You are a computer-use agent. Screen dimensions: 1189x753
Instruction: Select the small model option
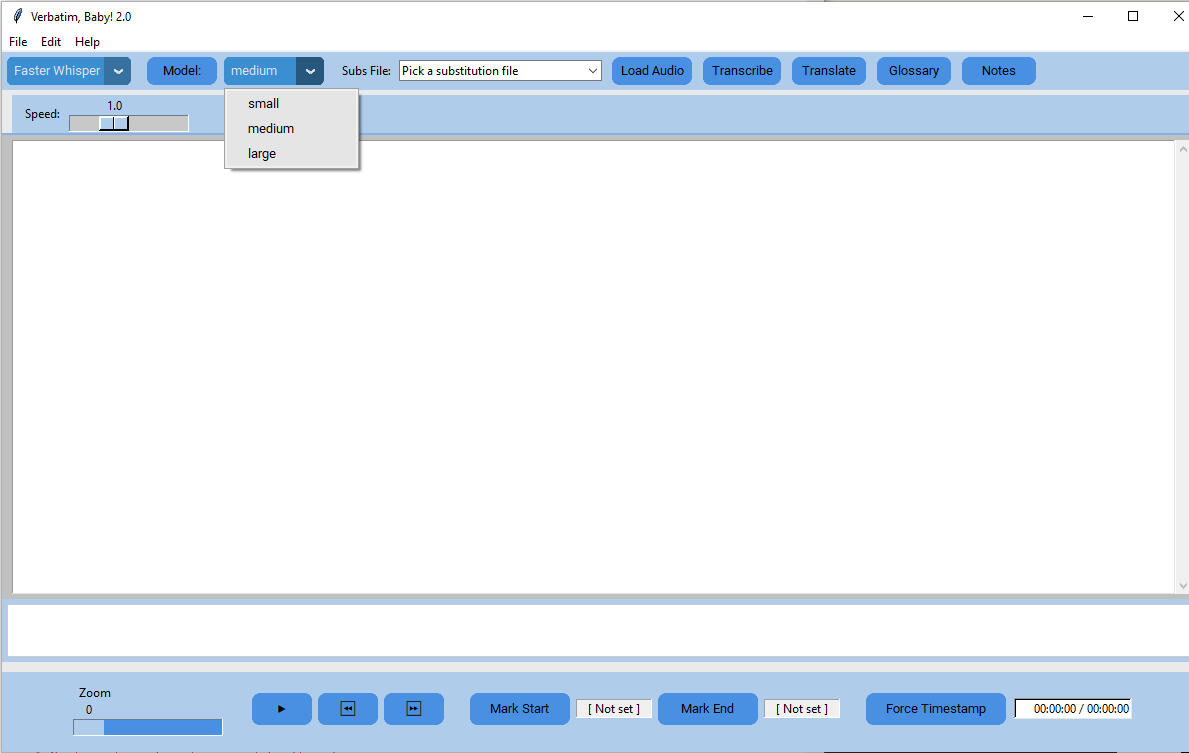pos(264,104)
